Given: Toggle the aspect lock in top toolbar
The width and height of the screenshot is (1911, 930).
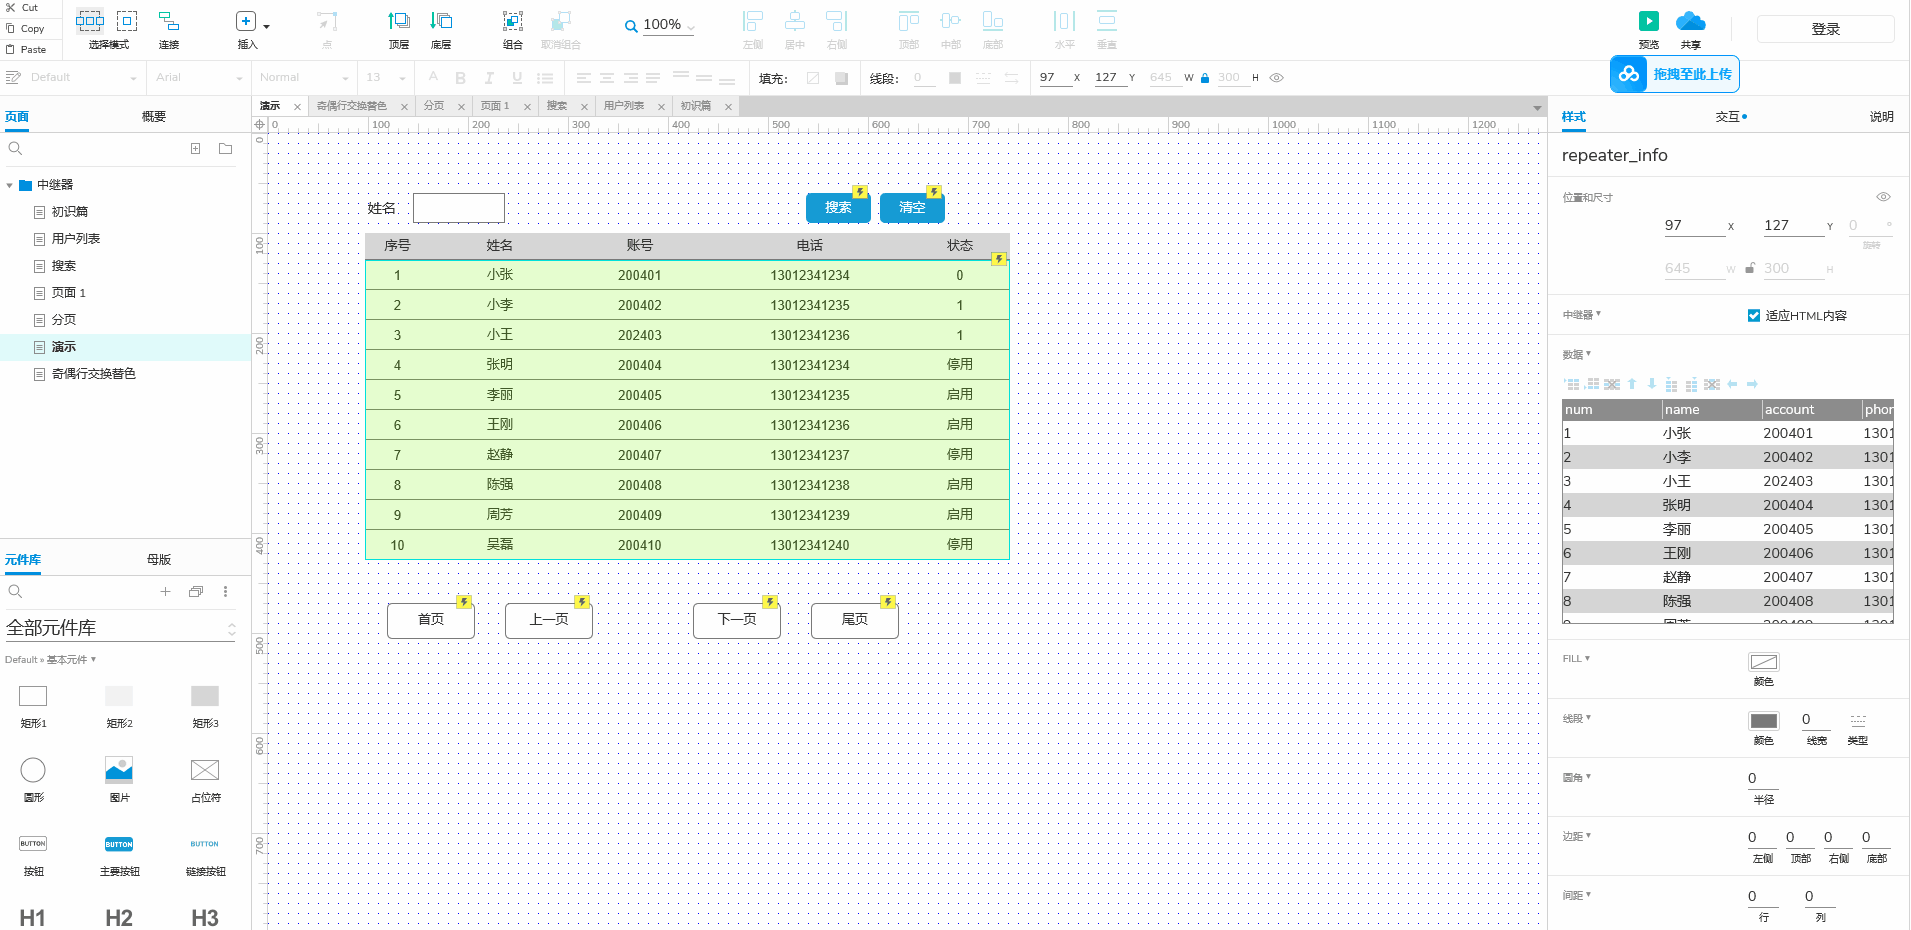Looking at the screenshot, I should 1205,77.
